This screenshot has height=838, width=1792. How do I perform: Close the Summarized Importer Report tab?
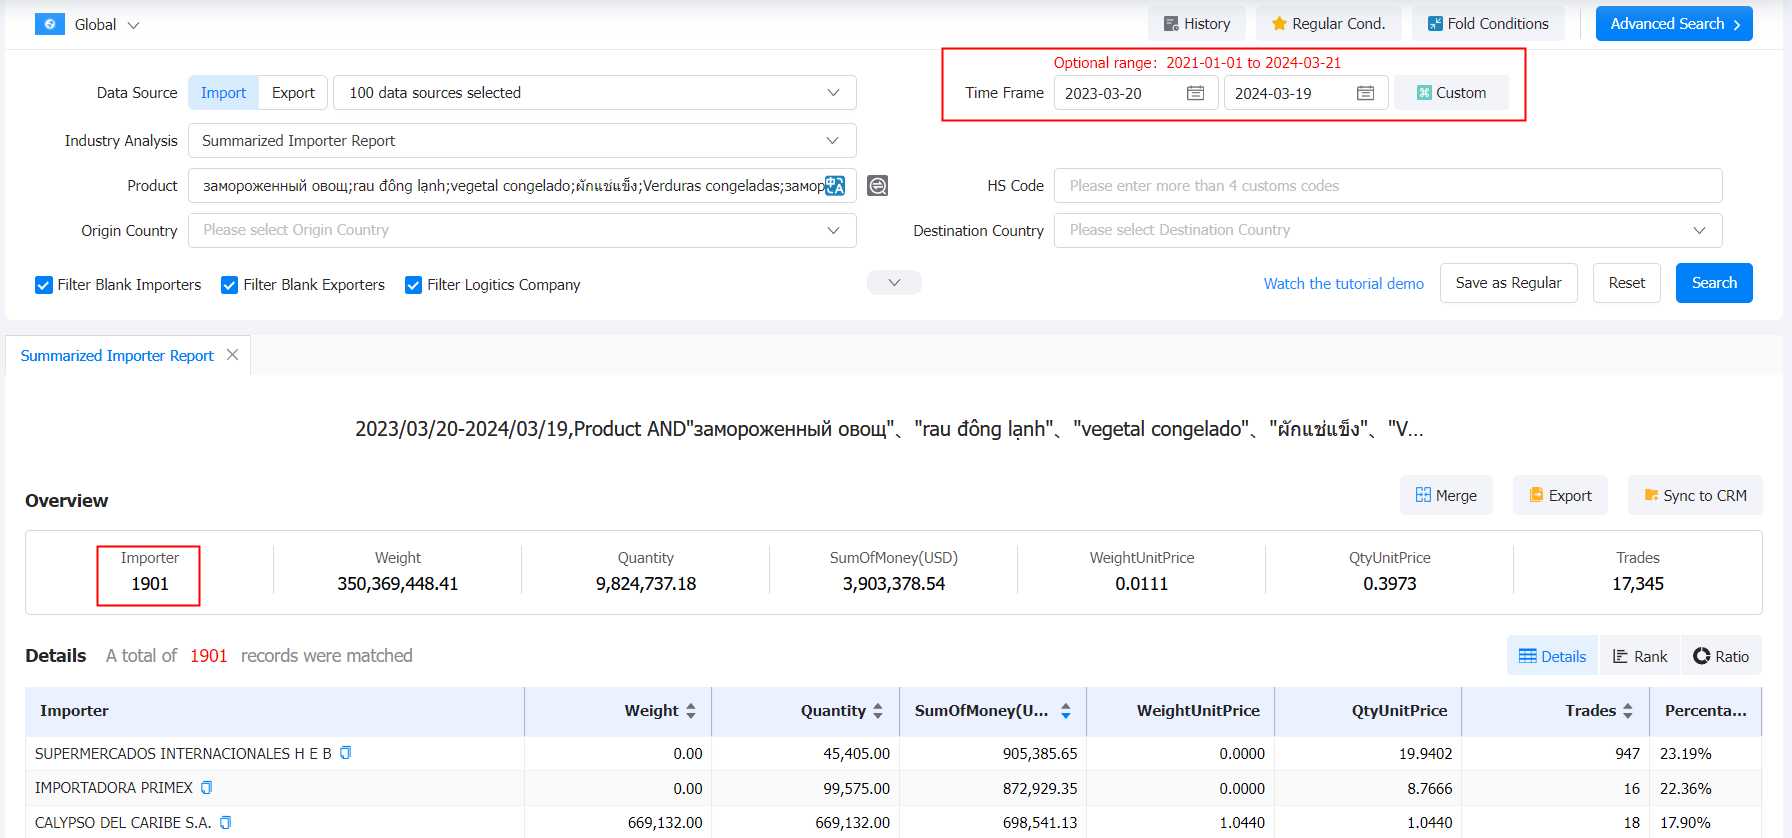pyautogui.click(x=232, y=355)
